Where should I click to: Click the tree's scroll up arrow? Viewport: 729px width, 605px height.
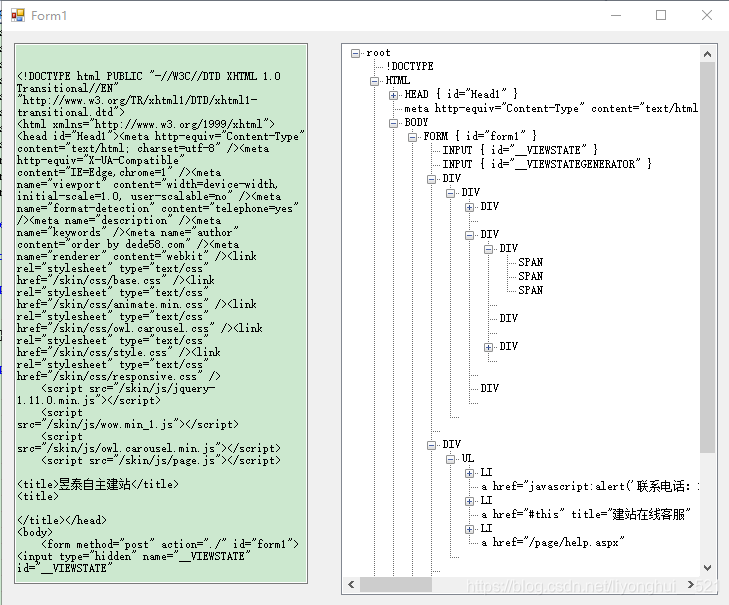click(708, 54)
